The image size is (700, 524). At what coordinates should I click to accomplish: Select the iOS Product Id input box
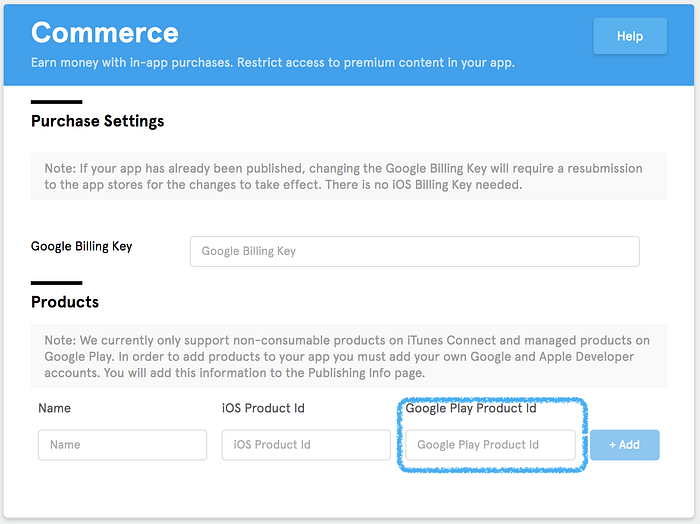[306, 445]
